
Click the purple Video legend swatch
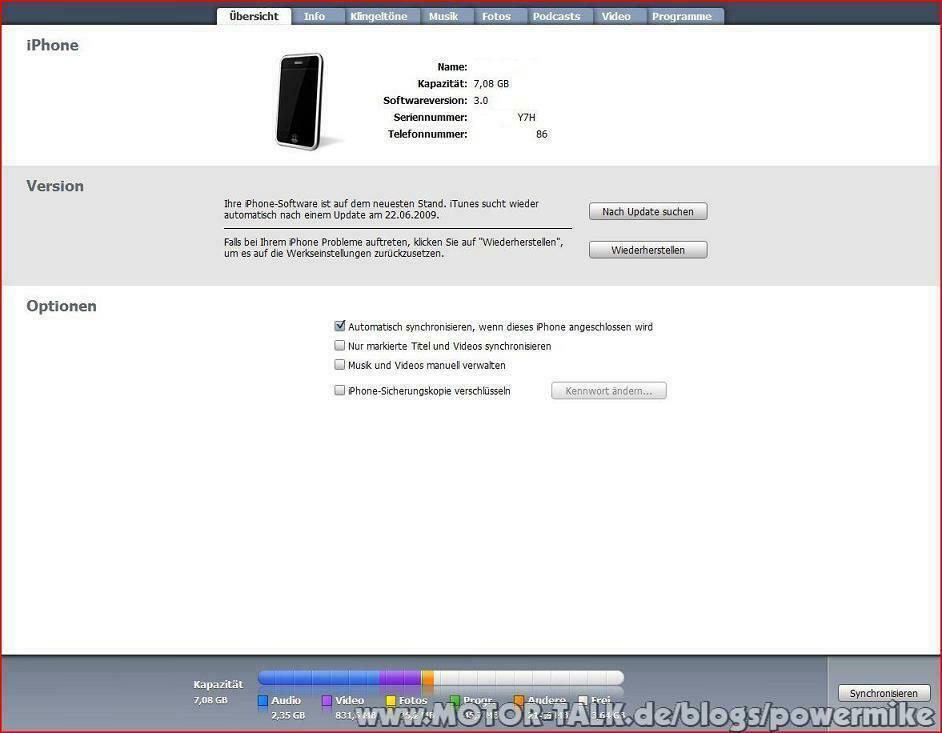pyautogui.click(x=327, y=701)
